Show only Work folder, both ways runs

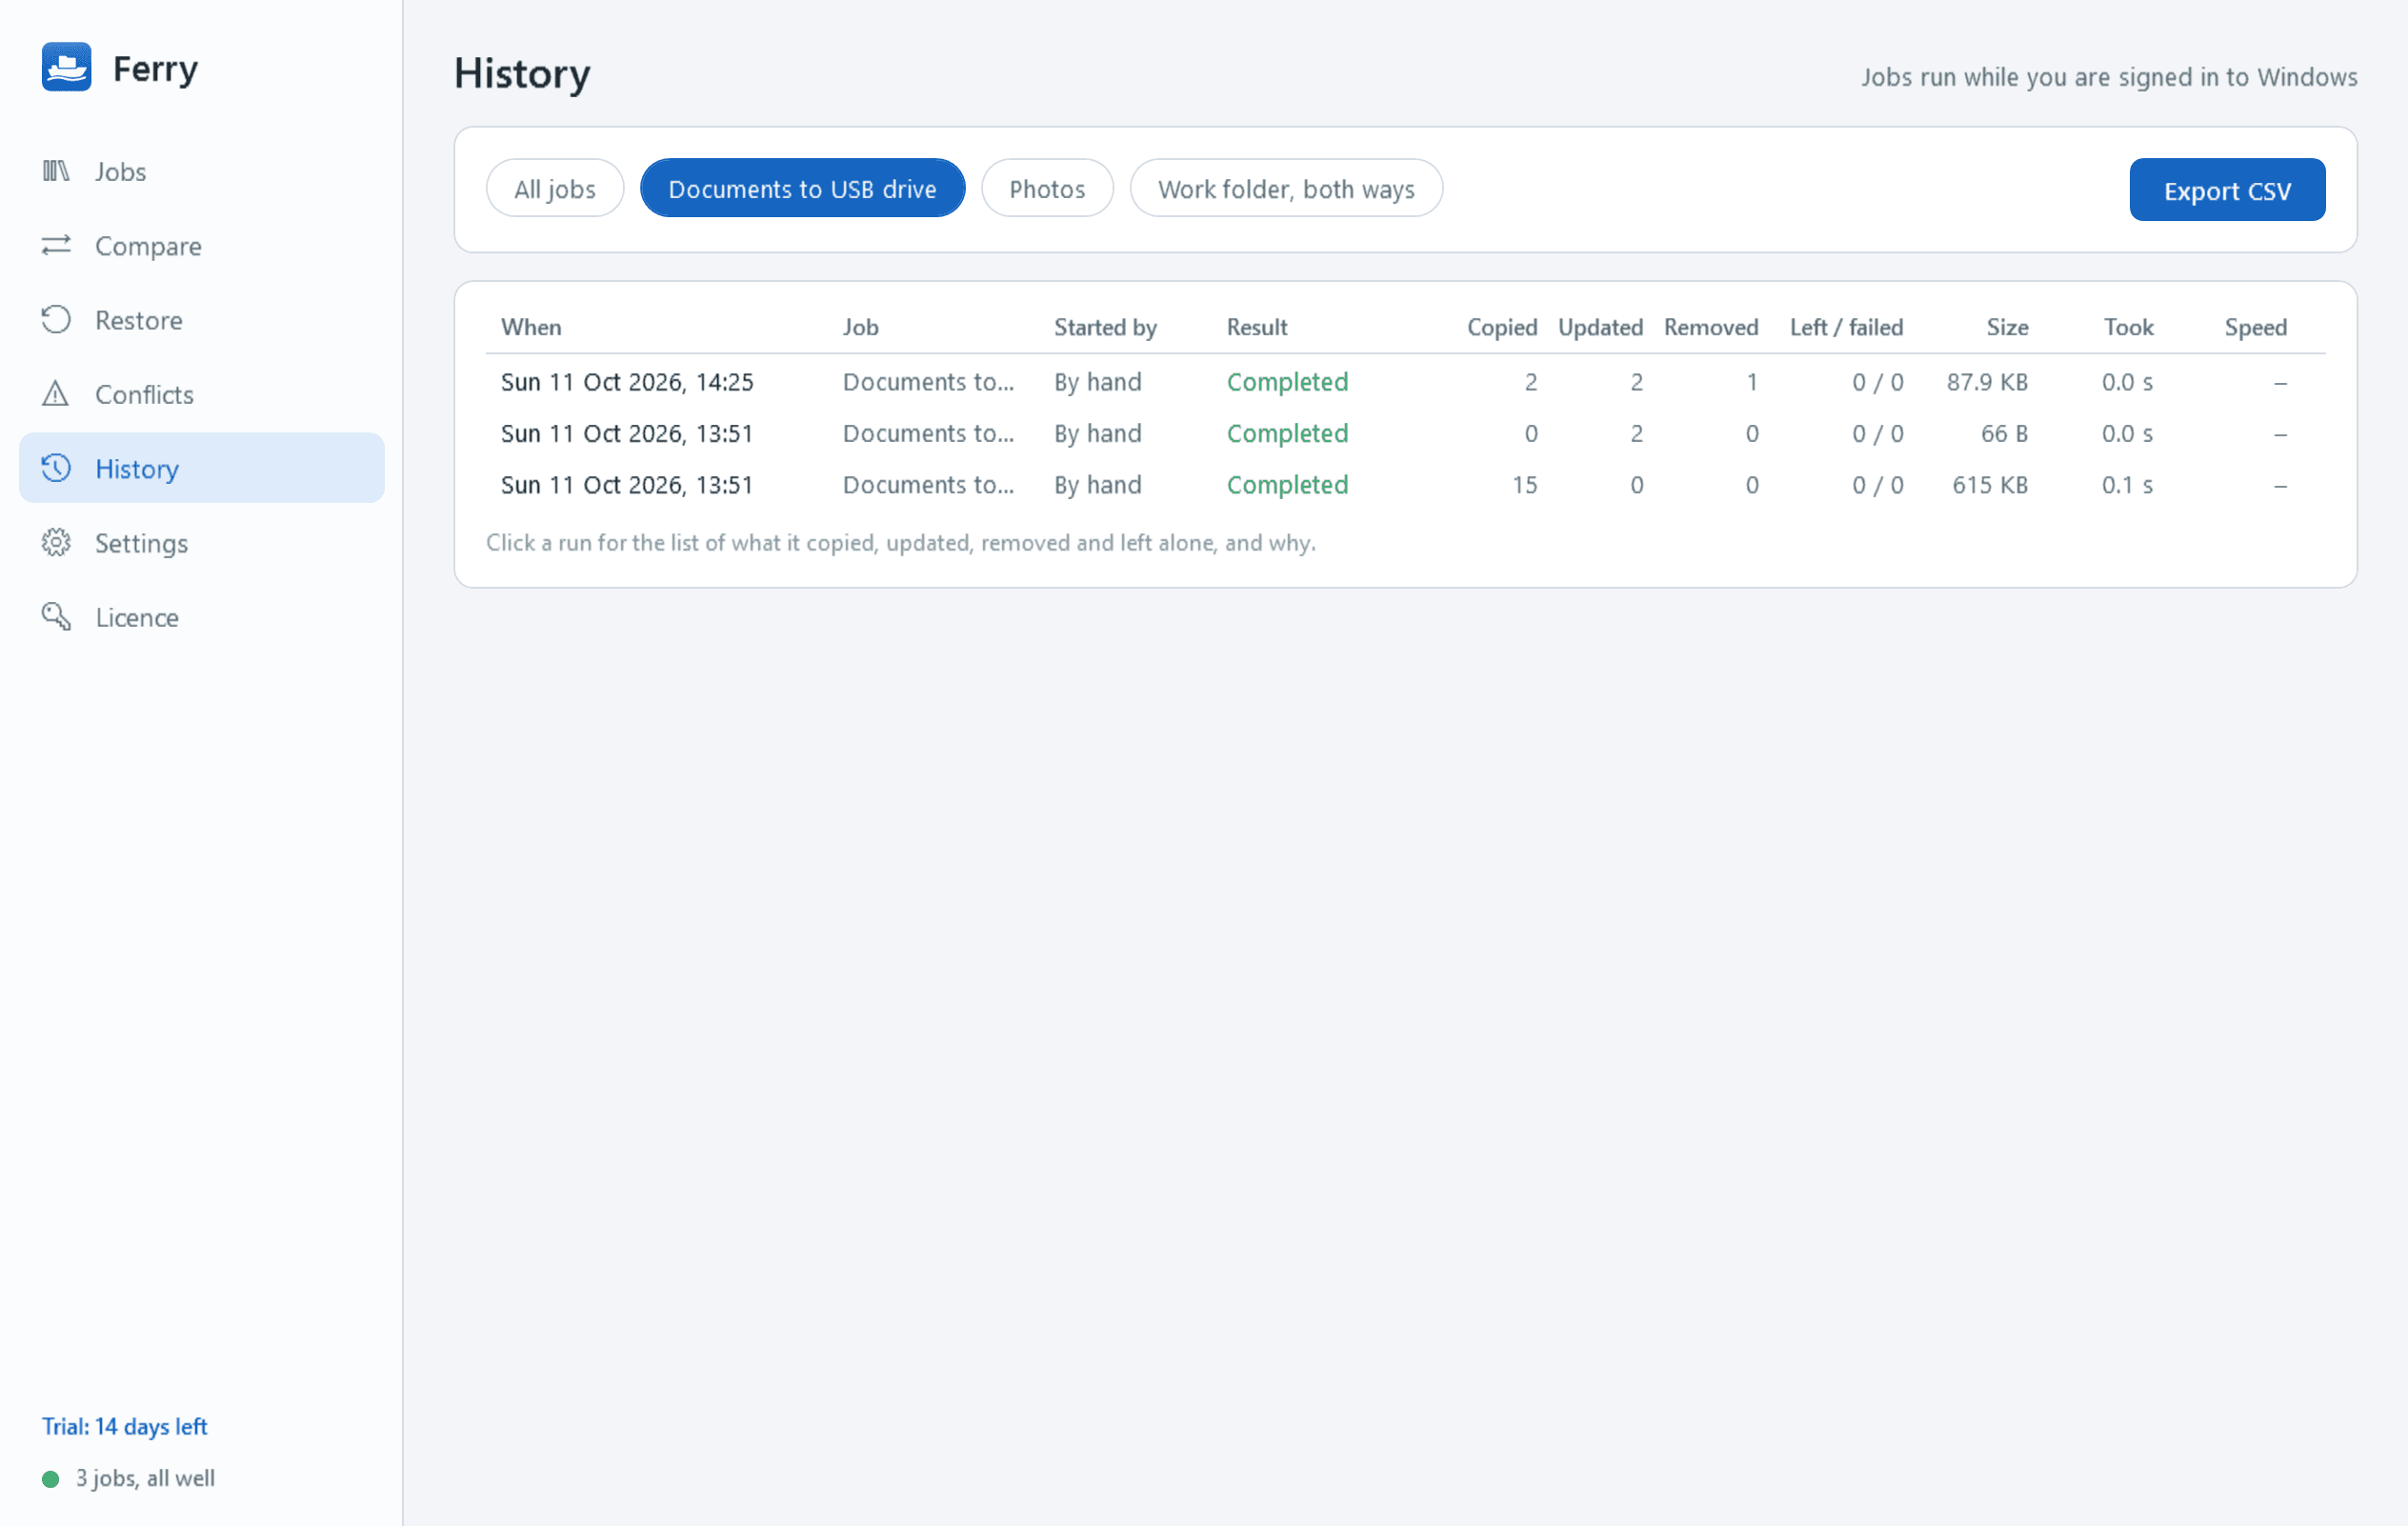tap(1286, 188)
